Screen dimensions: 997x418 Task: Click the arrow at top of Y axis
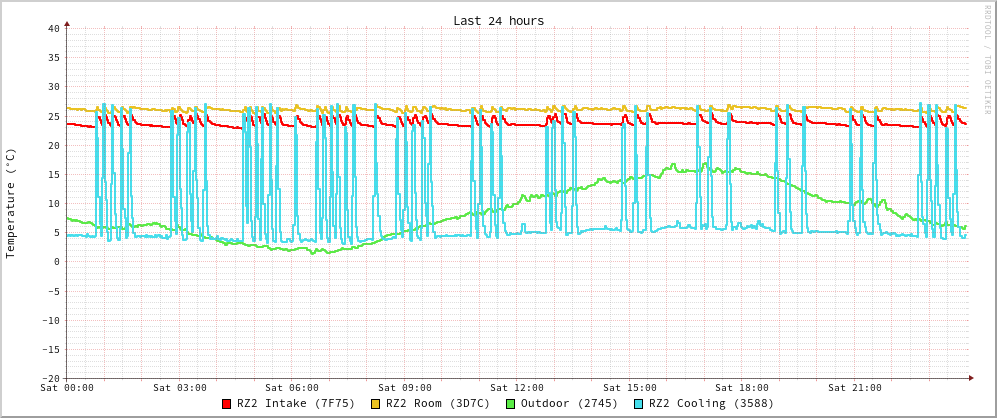click(x=67, y=22)
